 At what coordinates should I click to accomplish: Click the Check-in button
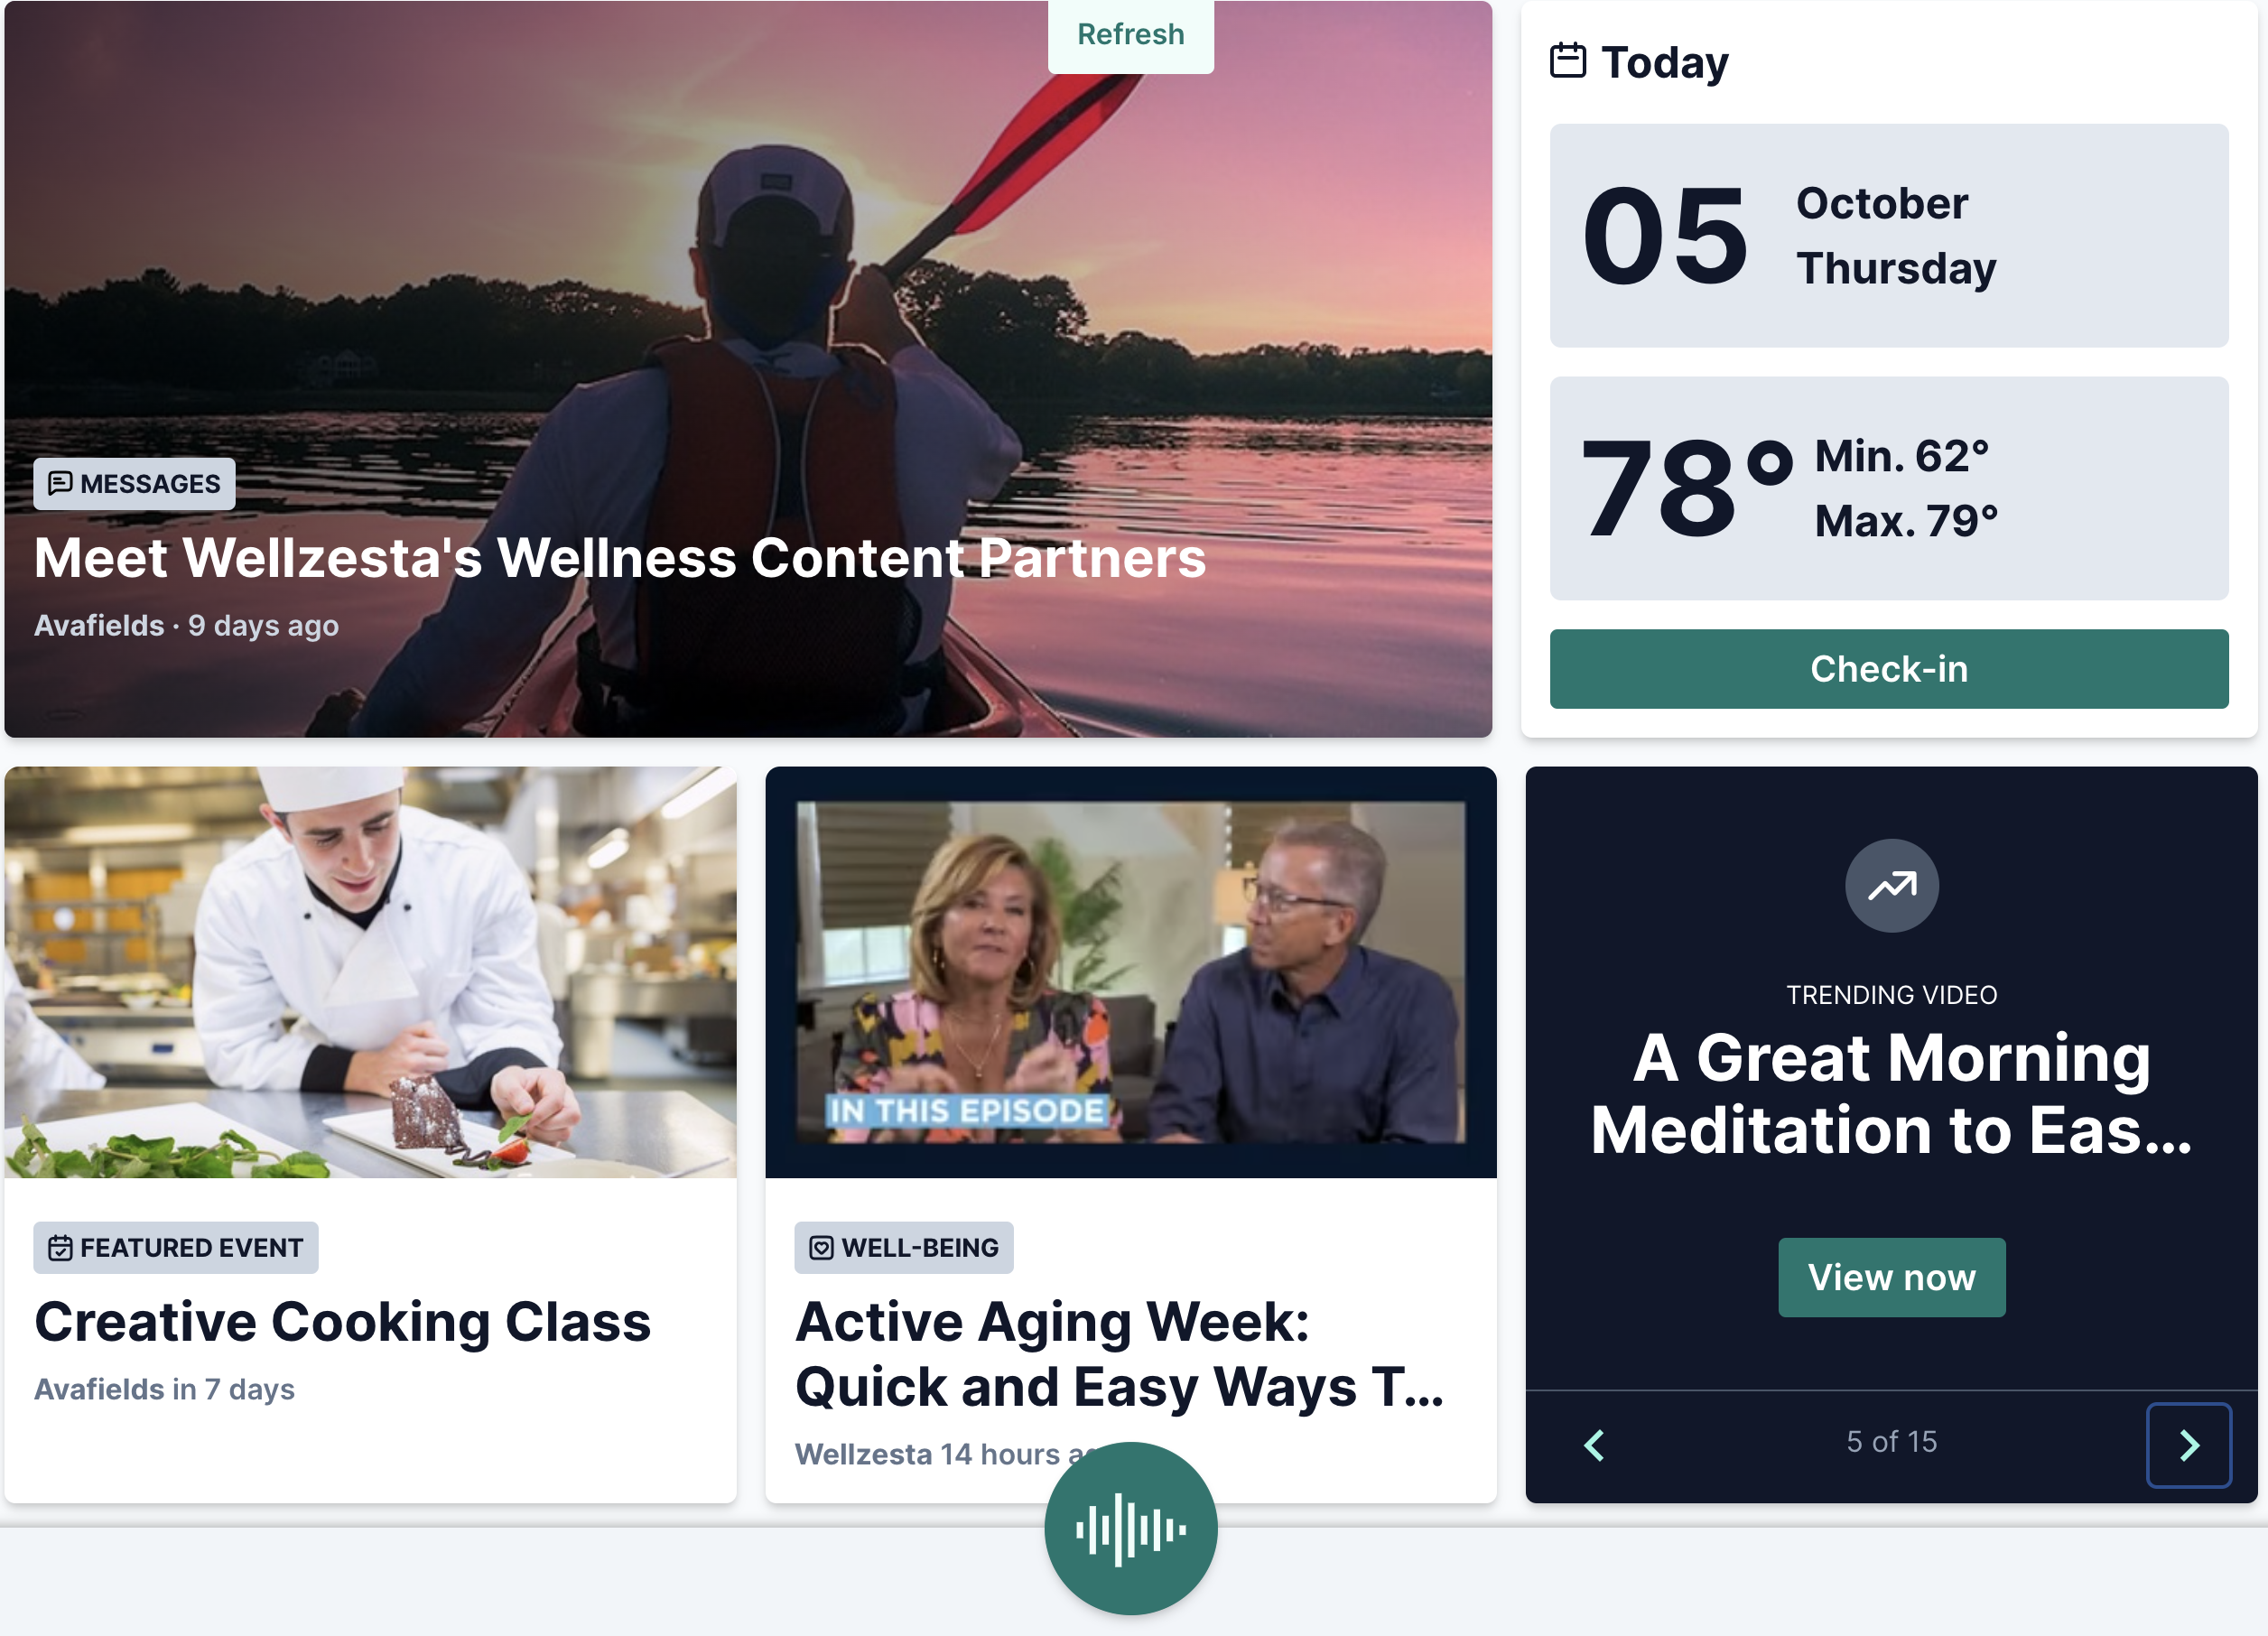(1889, 669)
